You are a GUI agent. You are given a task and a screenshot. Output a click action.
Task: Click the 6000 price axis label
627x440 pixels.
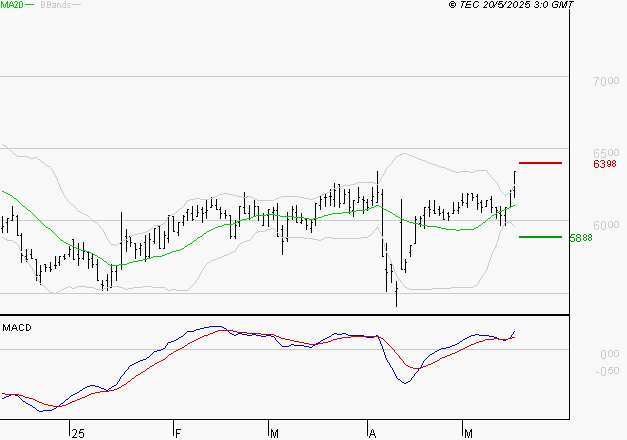606,224
